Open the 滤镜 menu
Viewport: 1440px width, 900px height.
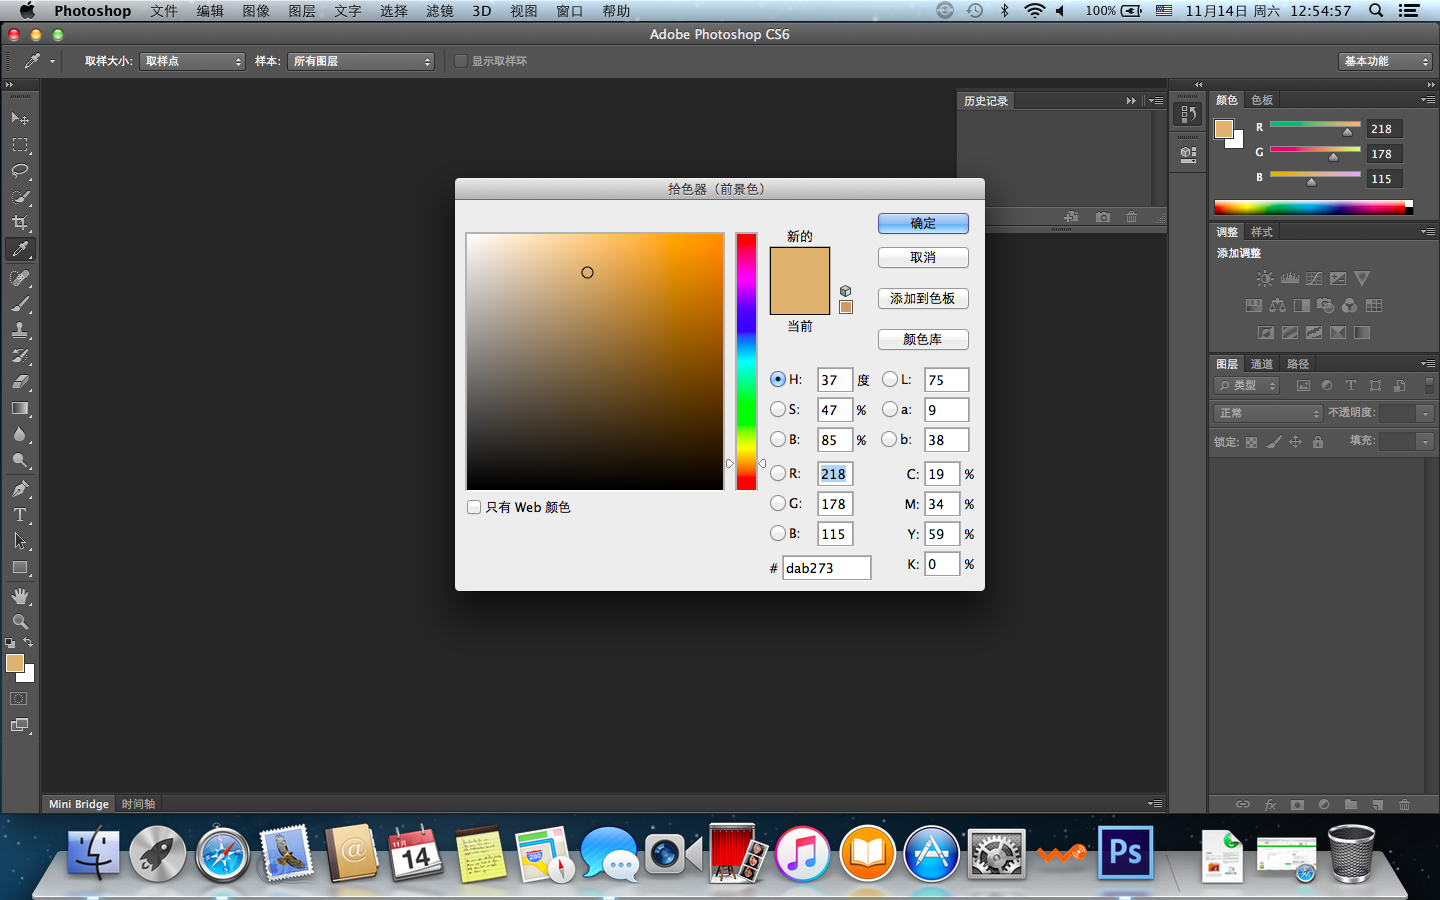pyautogui.click(x=439, y=11)
